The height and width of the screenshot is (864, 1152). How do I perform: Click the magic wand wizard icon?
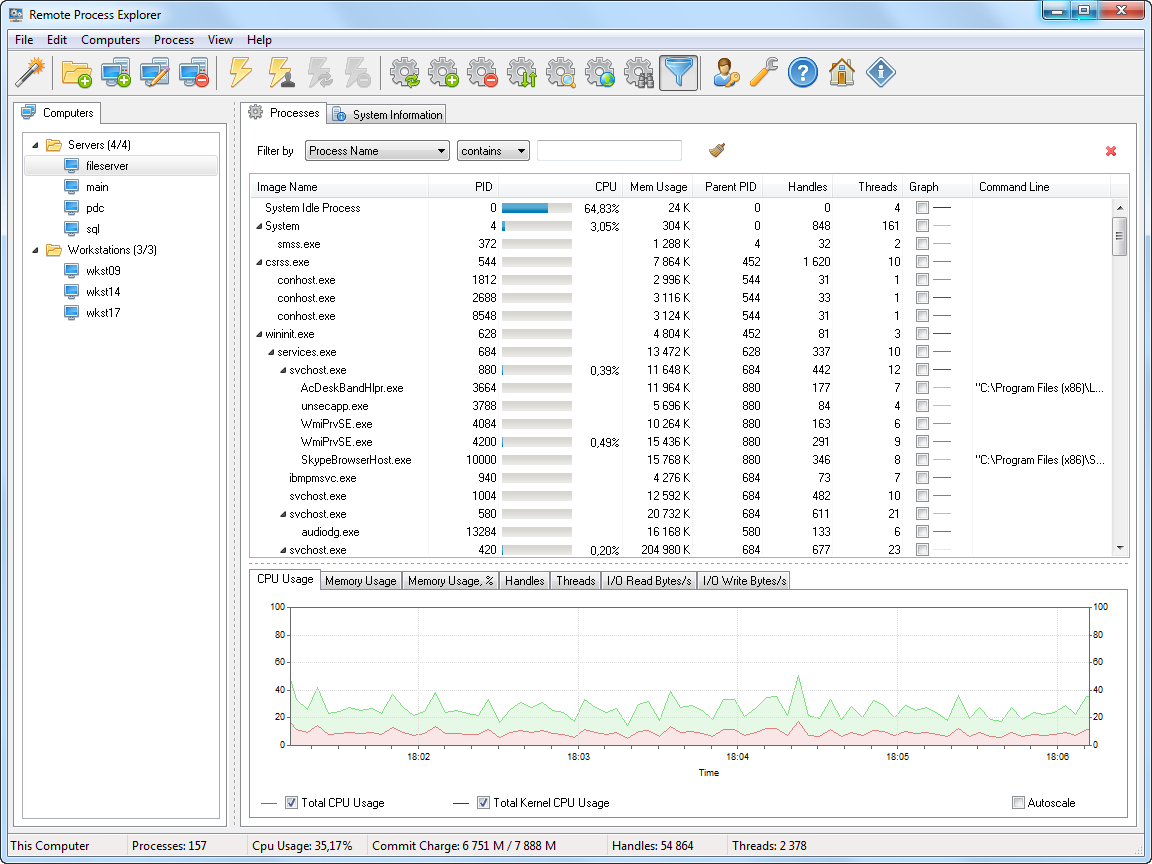tap(31, 72)
